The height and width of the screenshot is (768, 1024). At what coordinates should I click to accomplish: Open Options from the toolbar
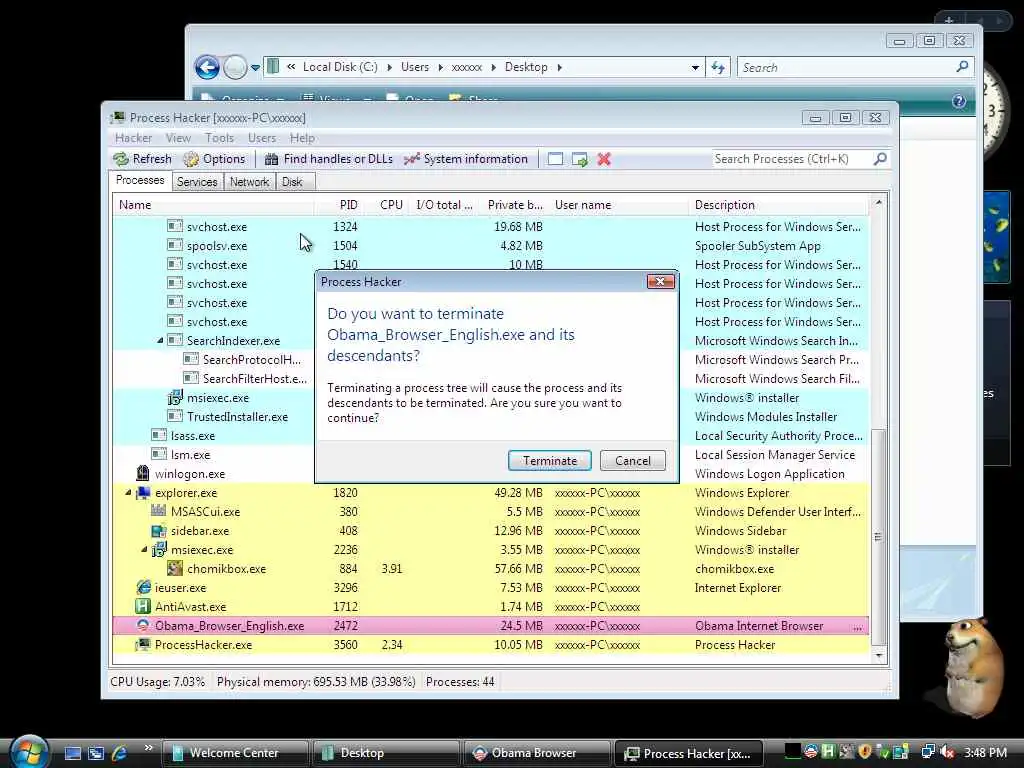coord(214,159)
